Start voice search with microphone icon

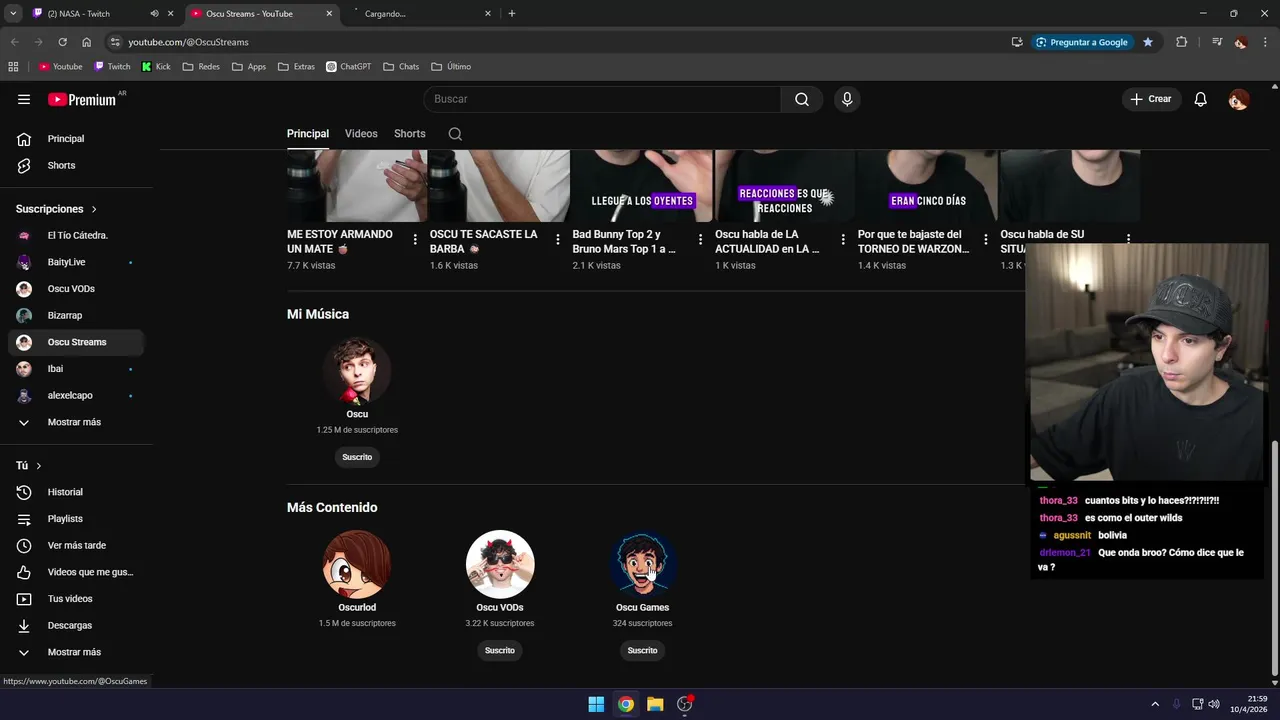[x=847, y=99]
